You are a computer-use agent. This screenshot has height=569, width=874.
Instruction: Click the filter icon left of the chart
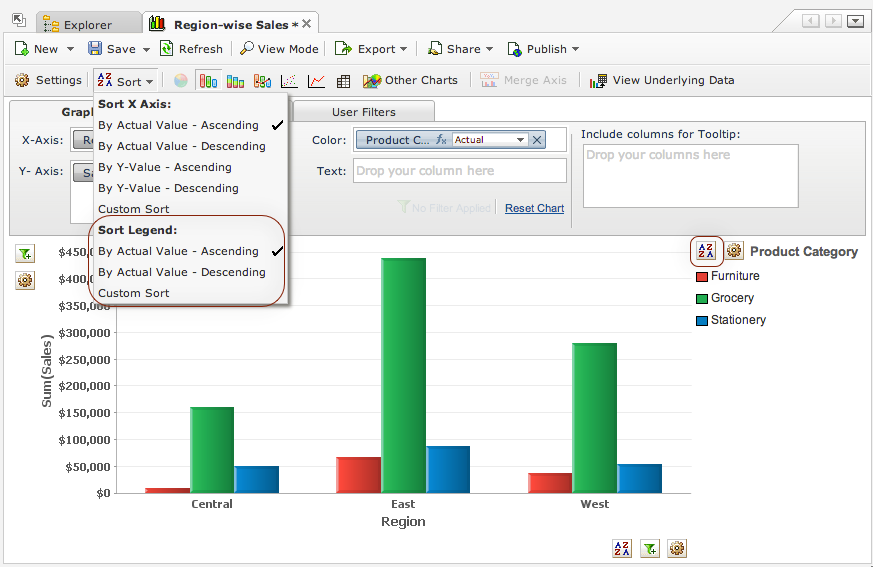(x=25, y=254)
